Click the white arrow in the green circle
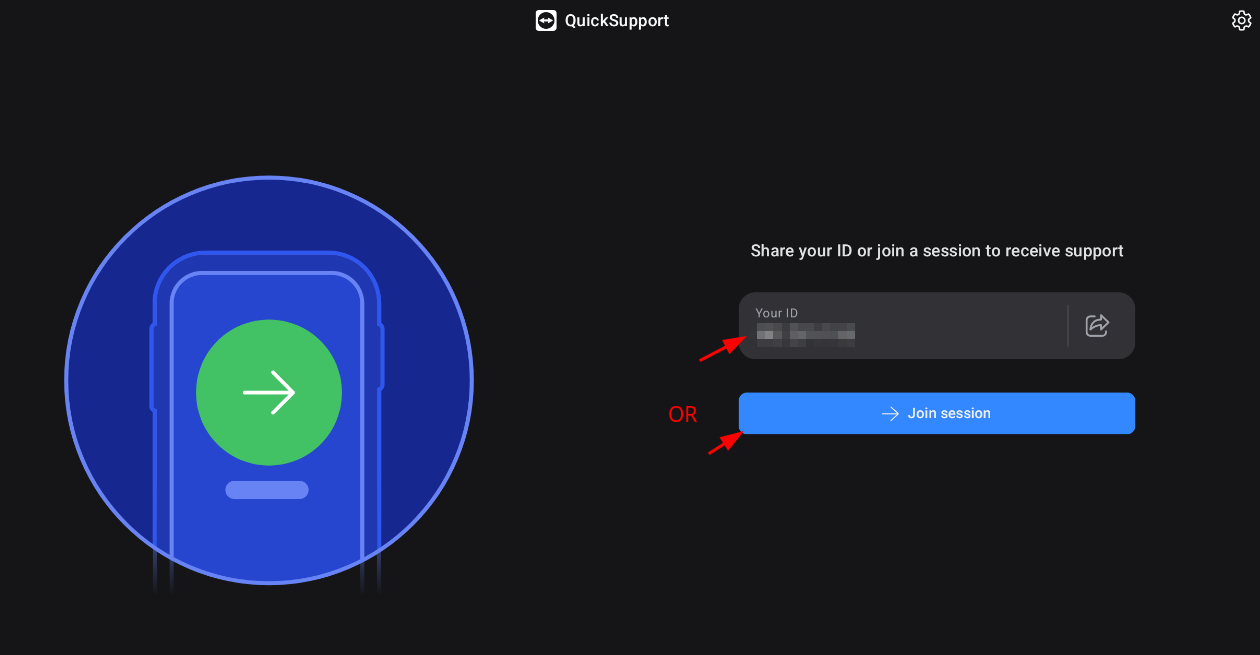1260x655 pixels. coord(269,393)
